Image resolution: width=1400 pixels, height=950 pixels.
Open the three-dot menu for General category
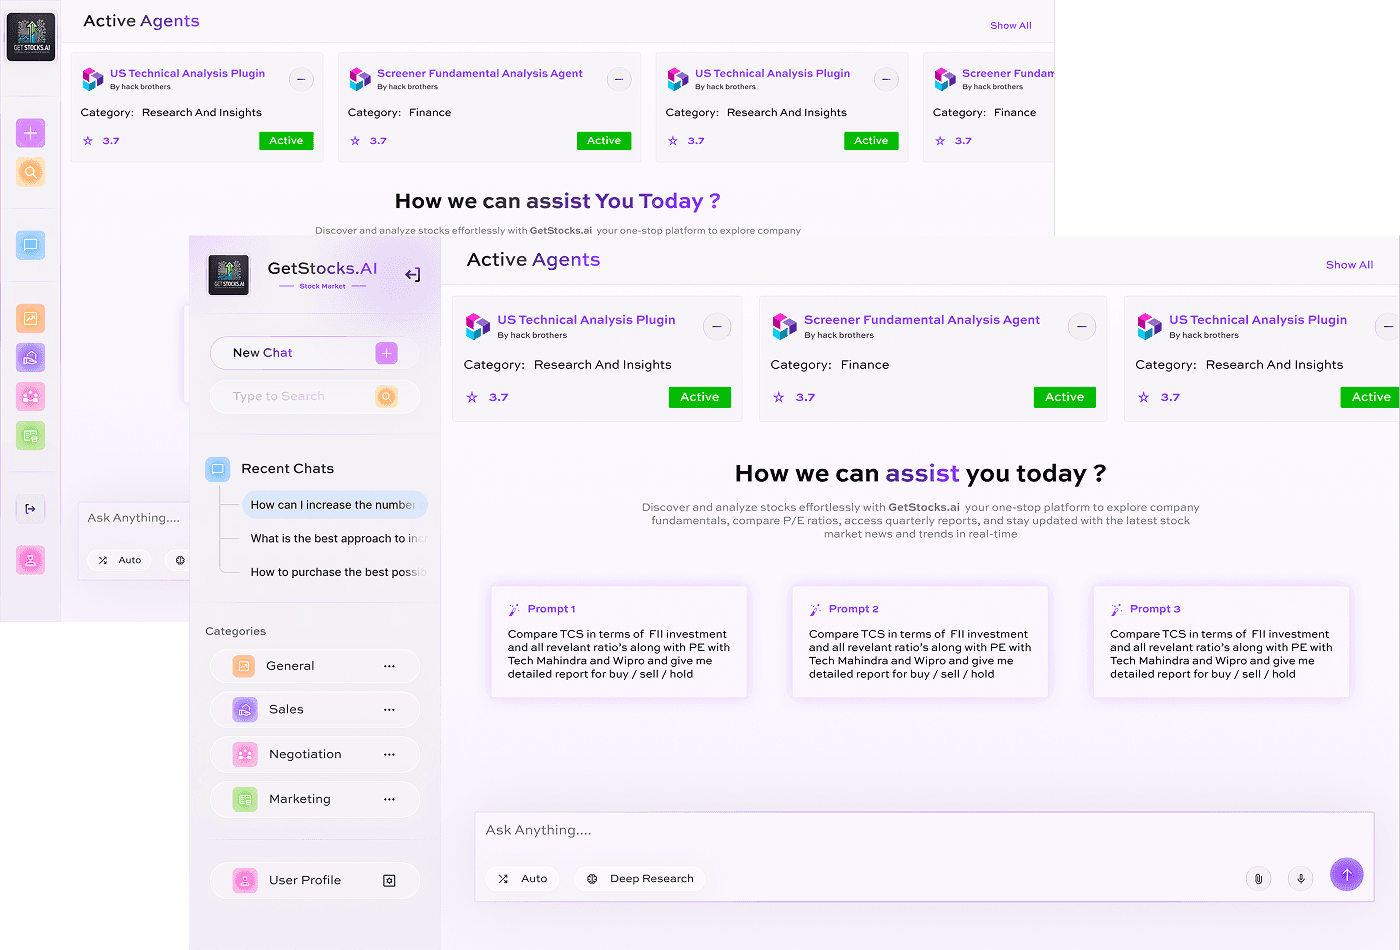(389, 666)
